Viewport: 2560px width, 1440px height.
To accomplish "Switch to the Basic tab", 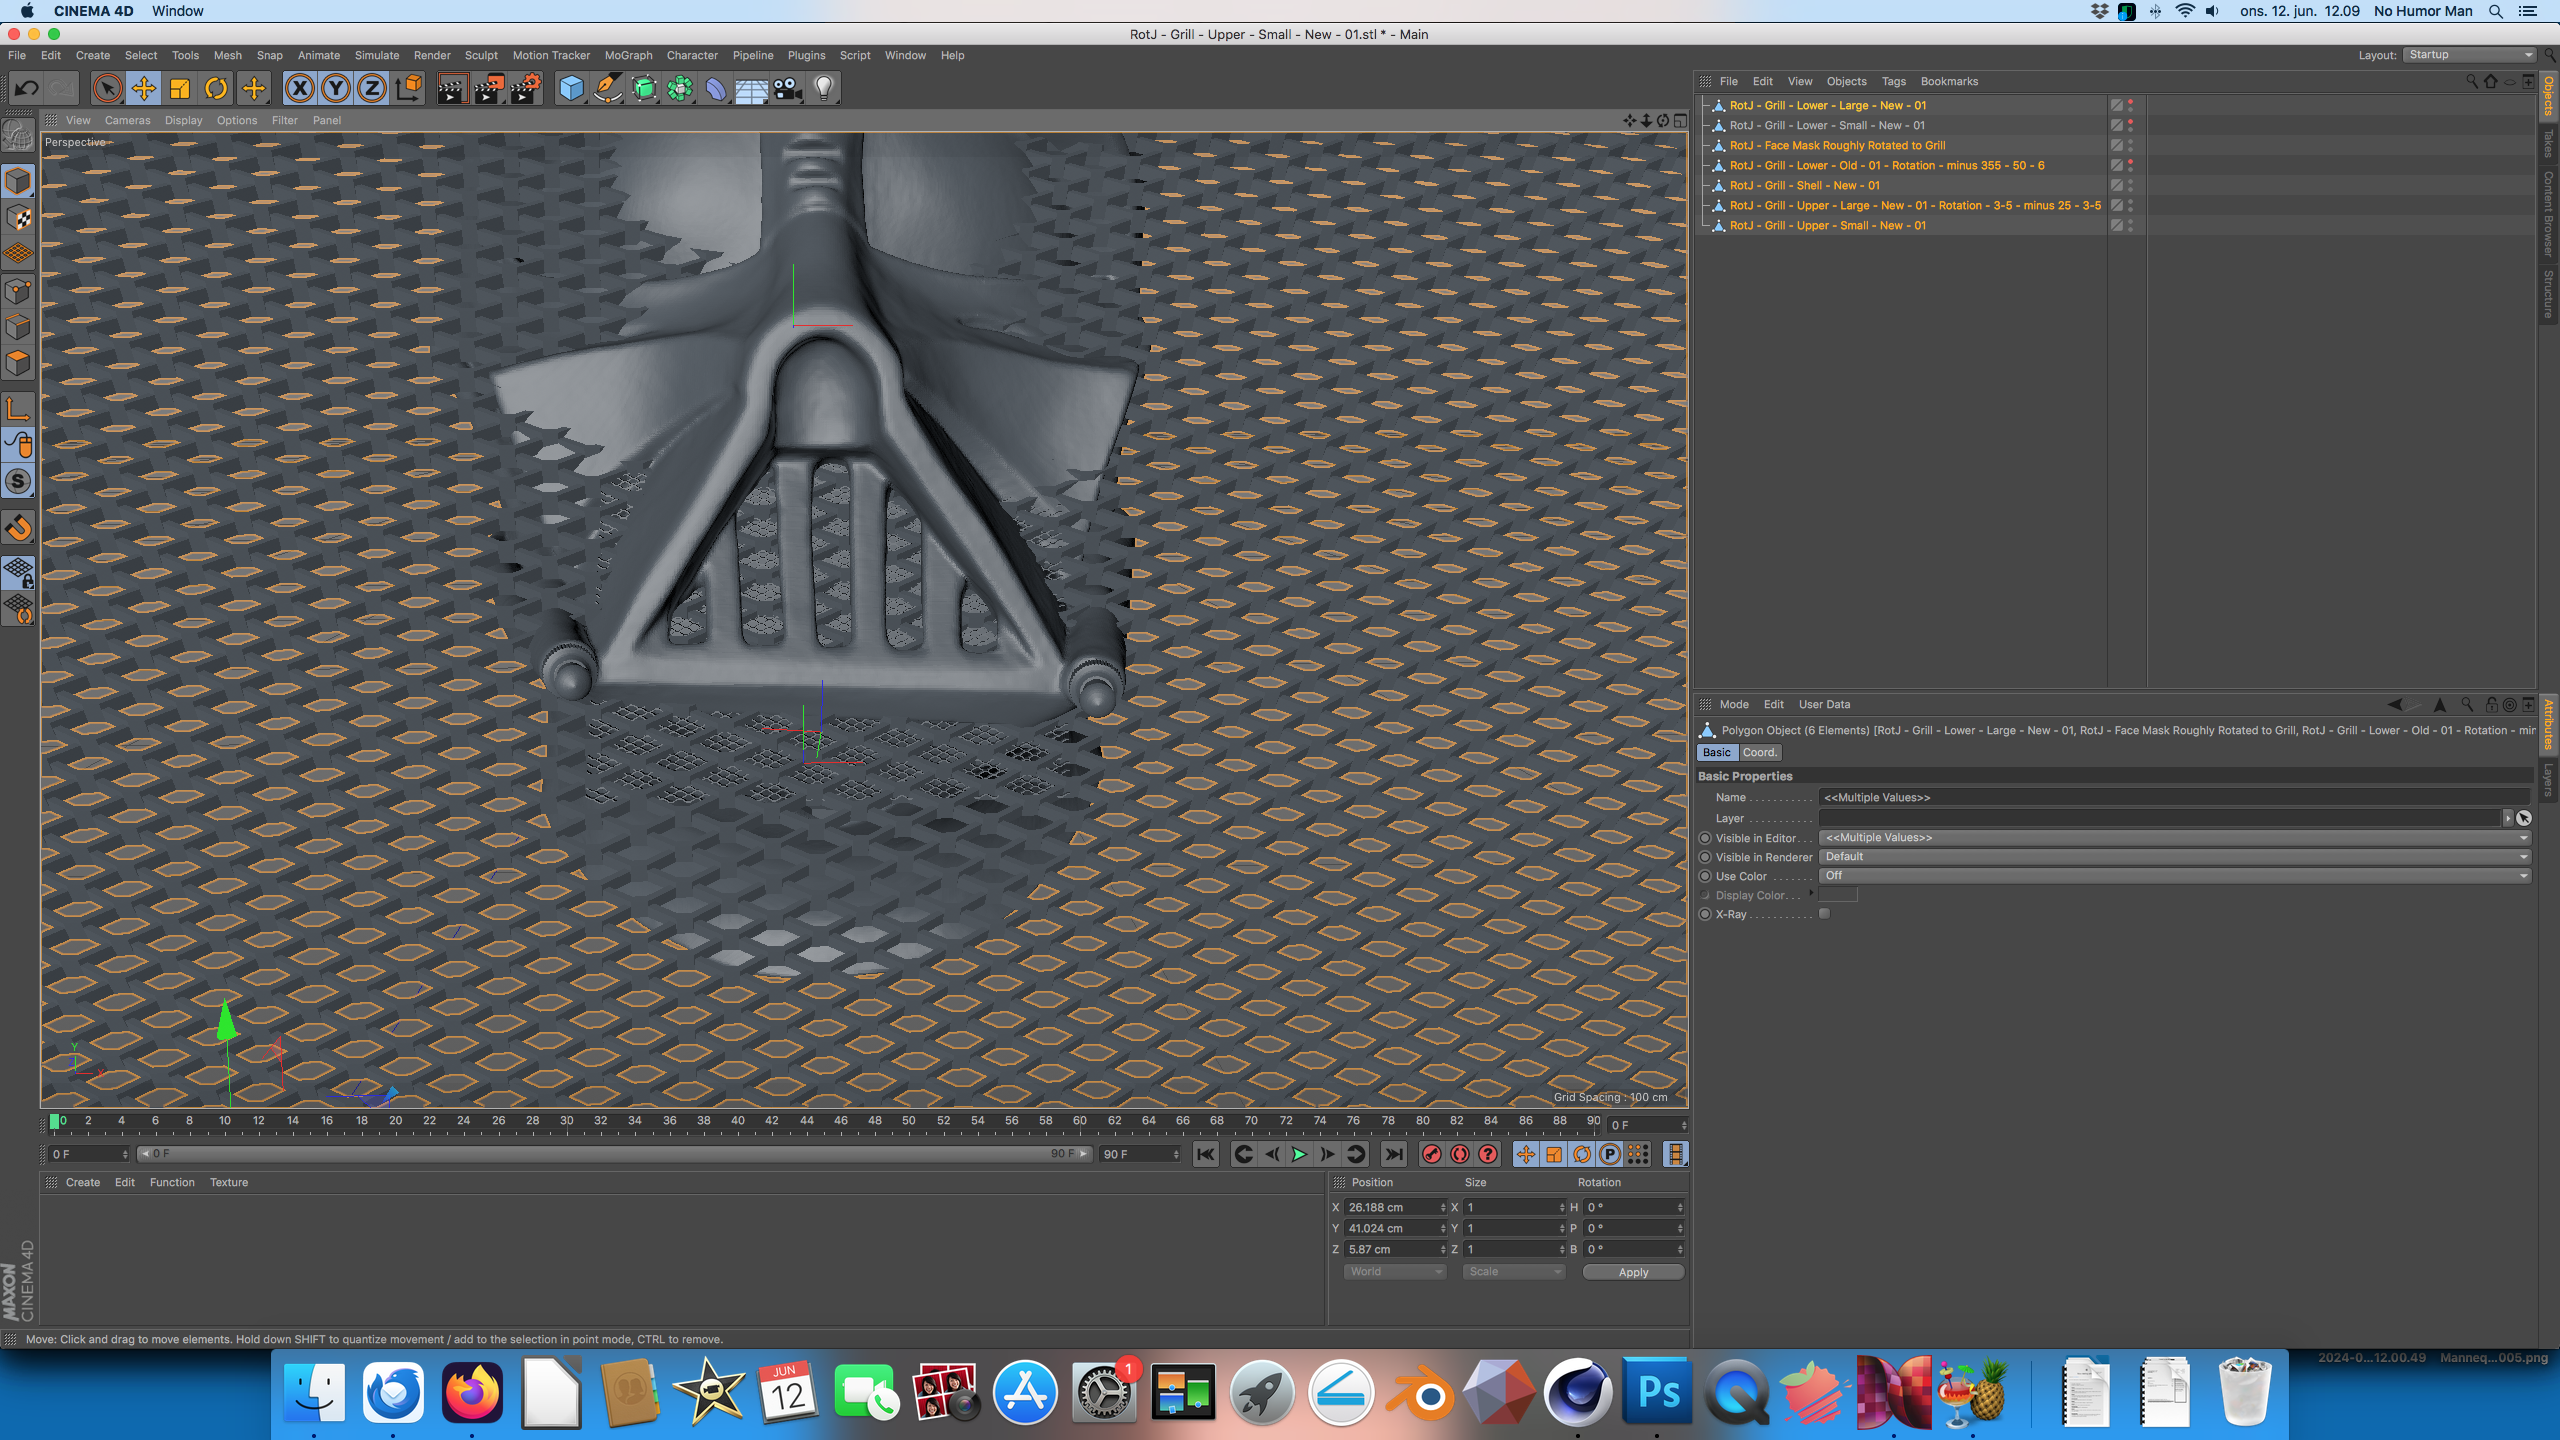I will tap(1717, 752).
